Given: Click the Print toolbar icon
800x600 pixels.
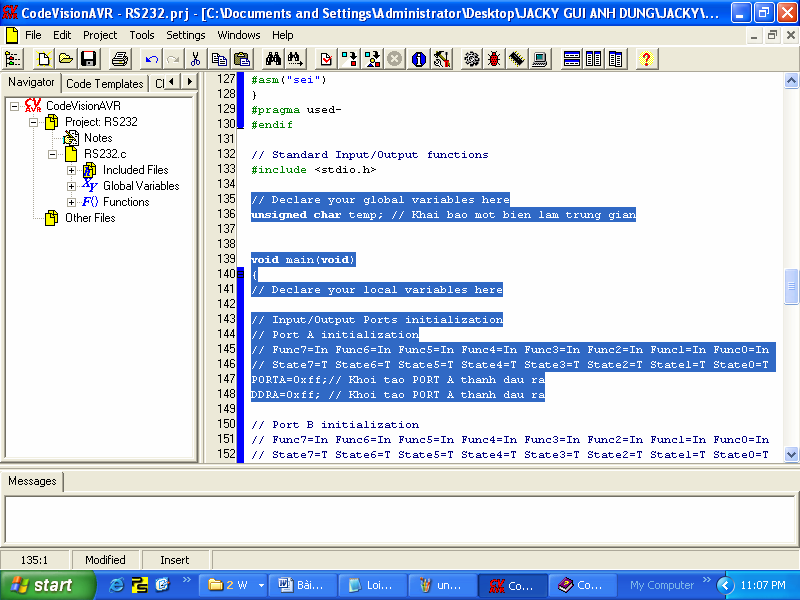Looking at the screenshot, I should click(119, 59).
